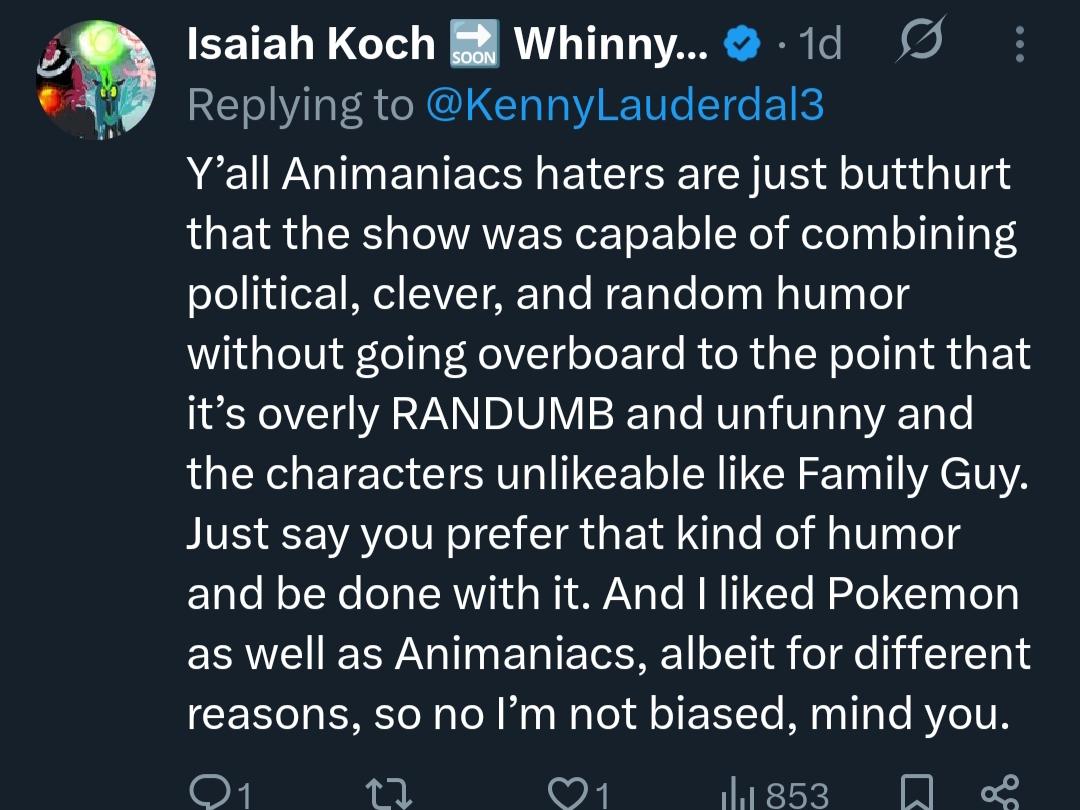Click the Grok slashed-circle icon

point(916,45)
